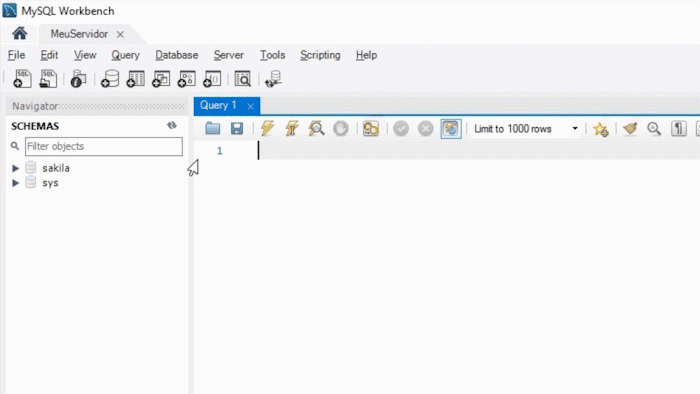Open a script file in query editor
The height and width of the screenshot is (394, 700).
[x=212, y=129]
